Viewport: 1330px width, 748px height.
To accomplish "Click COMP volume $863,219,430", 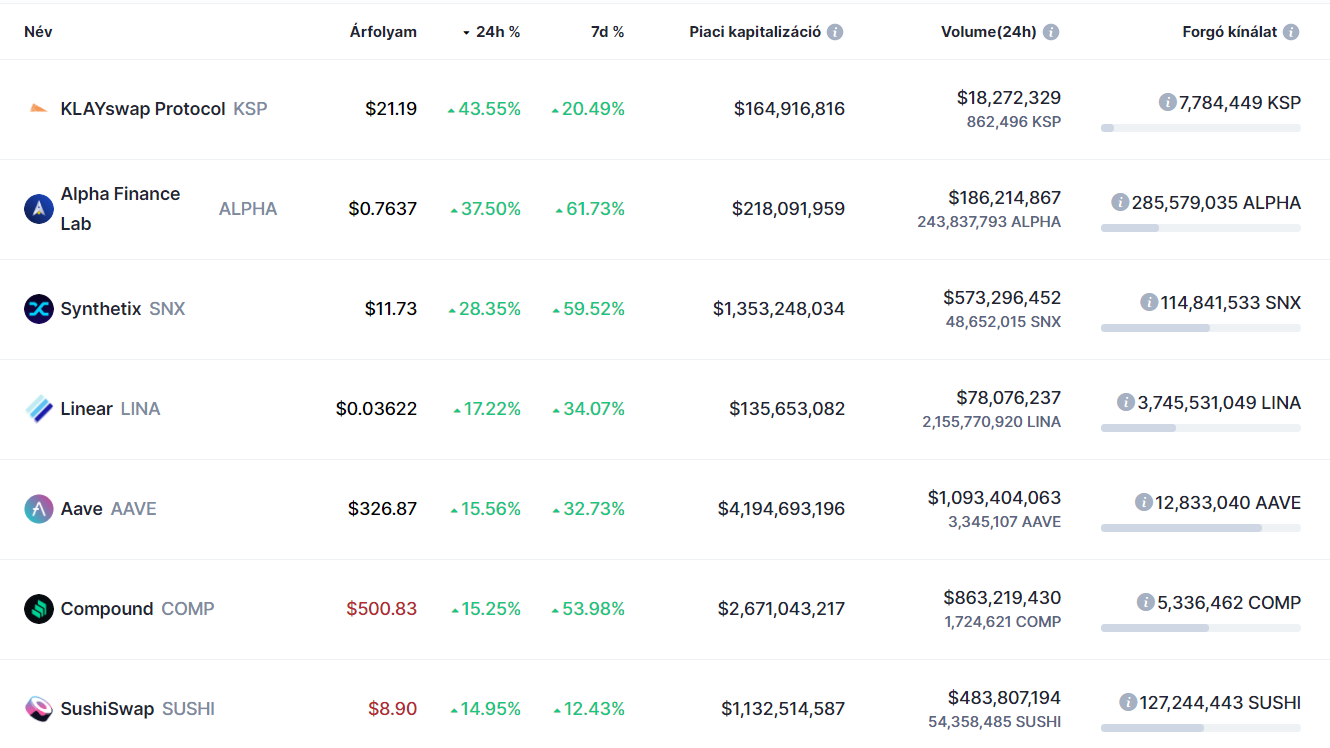I will [x=1002, y=598].
